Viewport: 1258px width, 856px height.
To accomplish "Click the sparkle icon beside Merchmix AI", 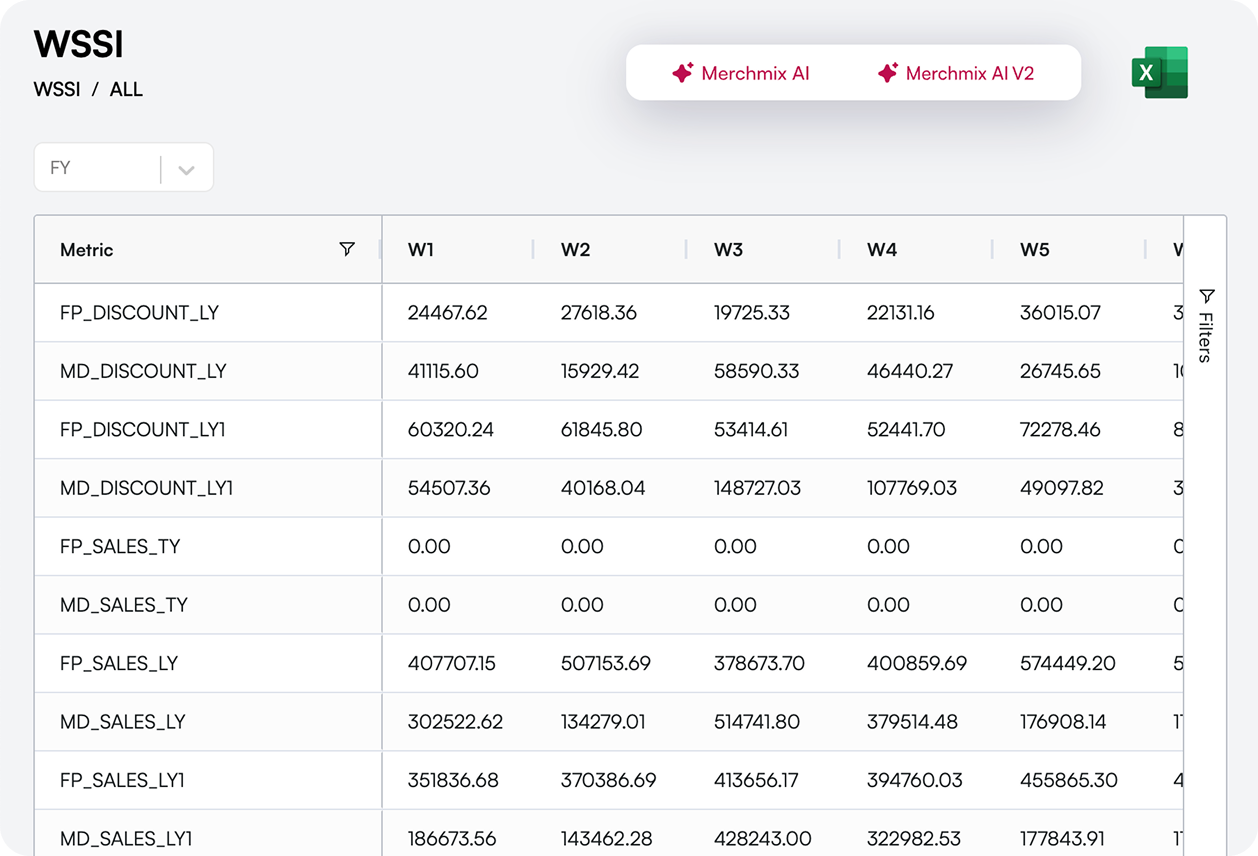I will tap(683, 73).
